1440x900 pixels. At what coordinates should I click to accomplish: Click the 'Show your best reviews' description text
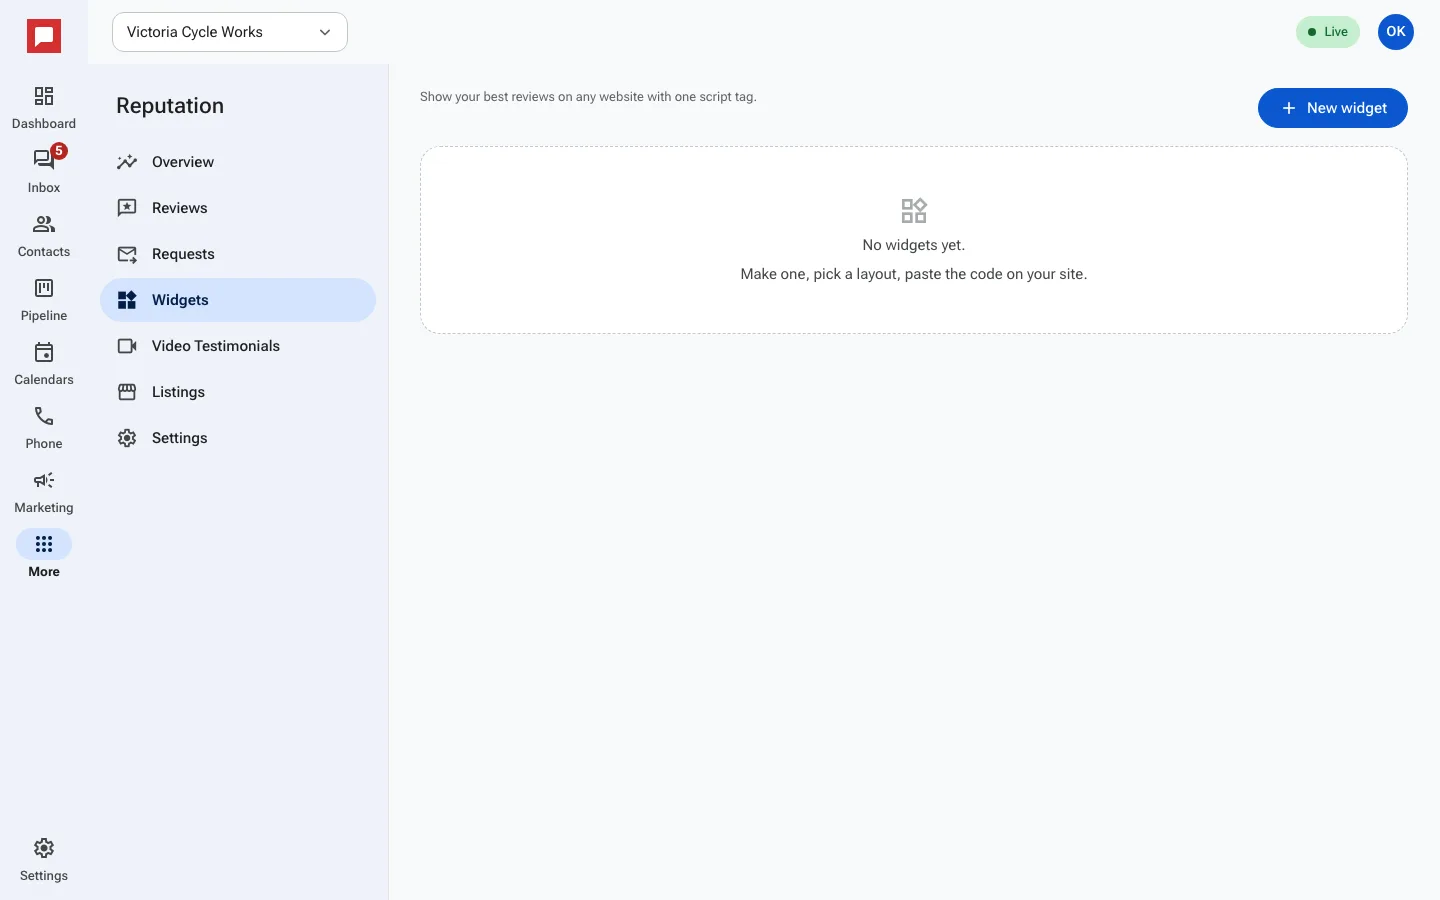(588, 97)
